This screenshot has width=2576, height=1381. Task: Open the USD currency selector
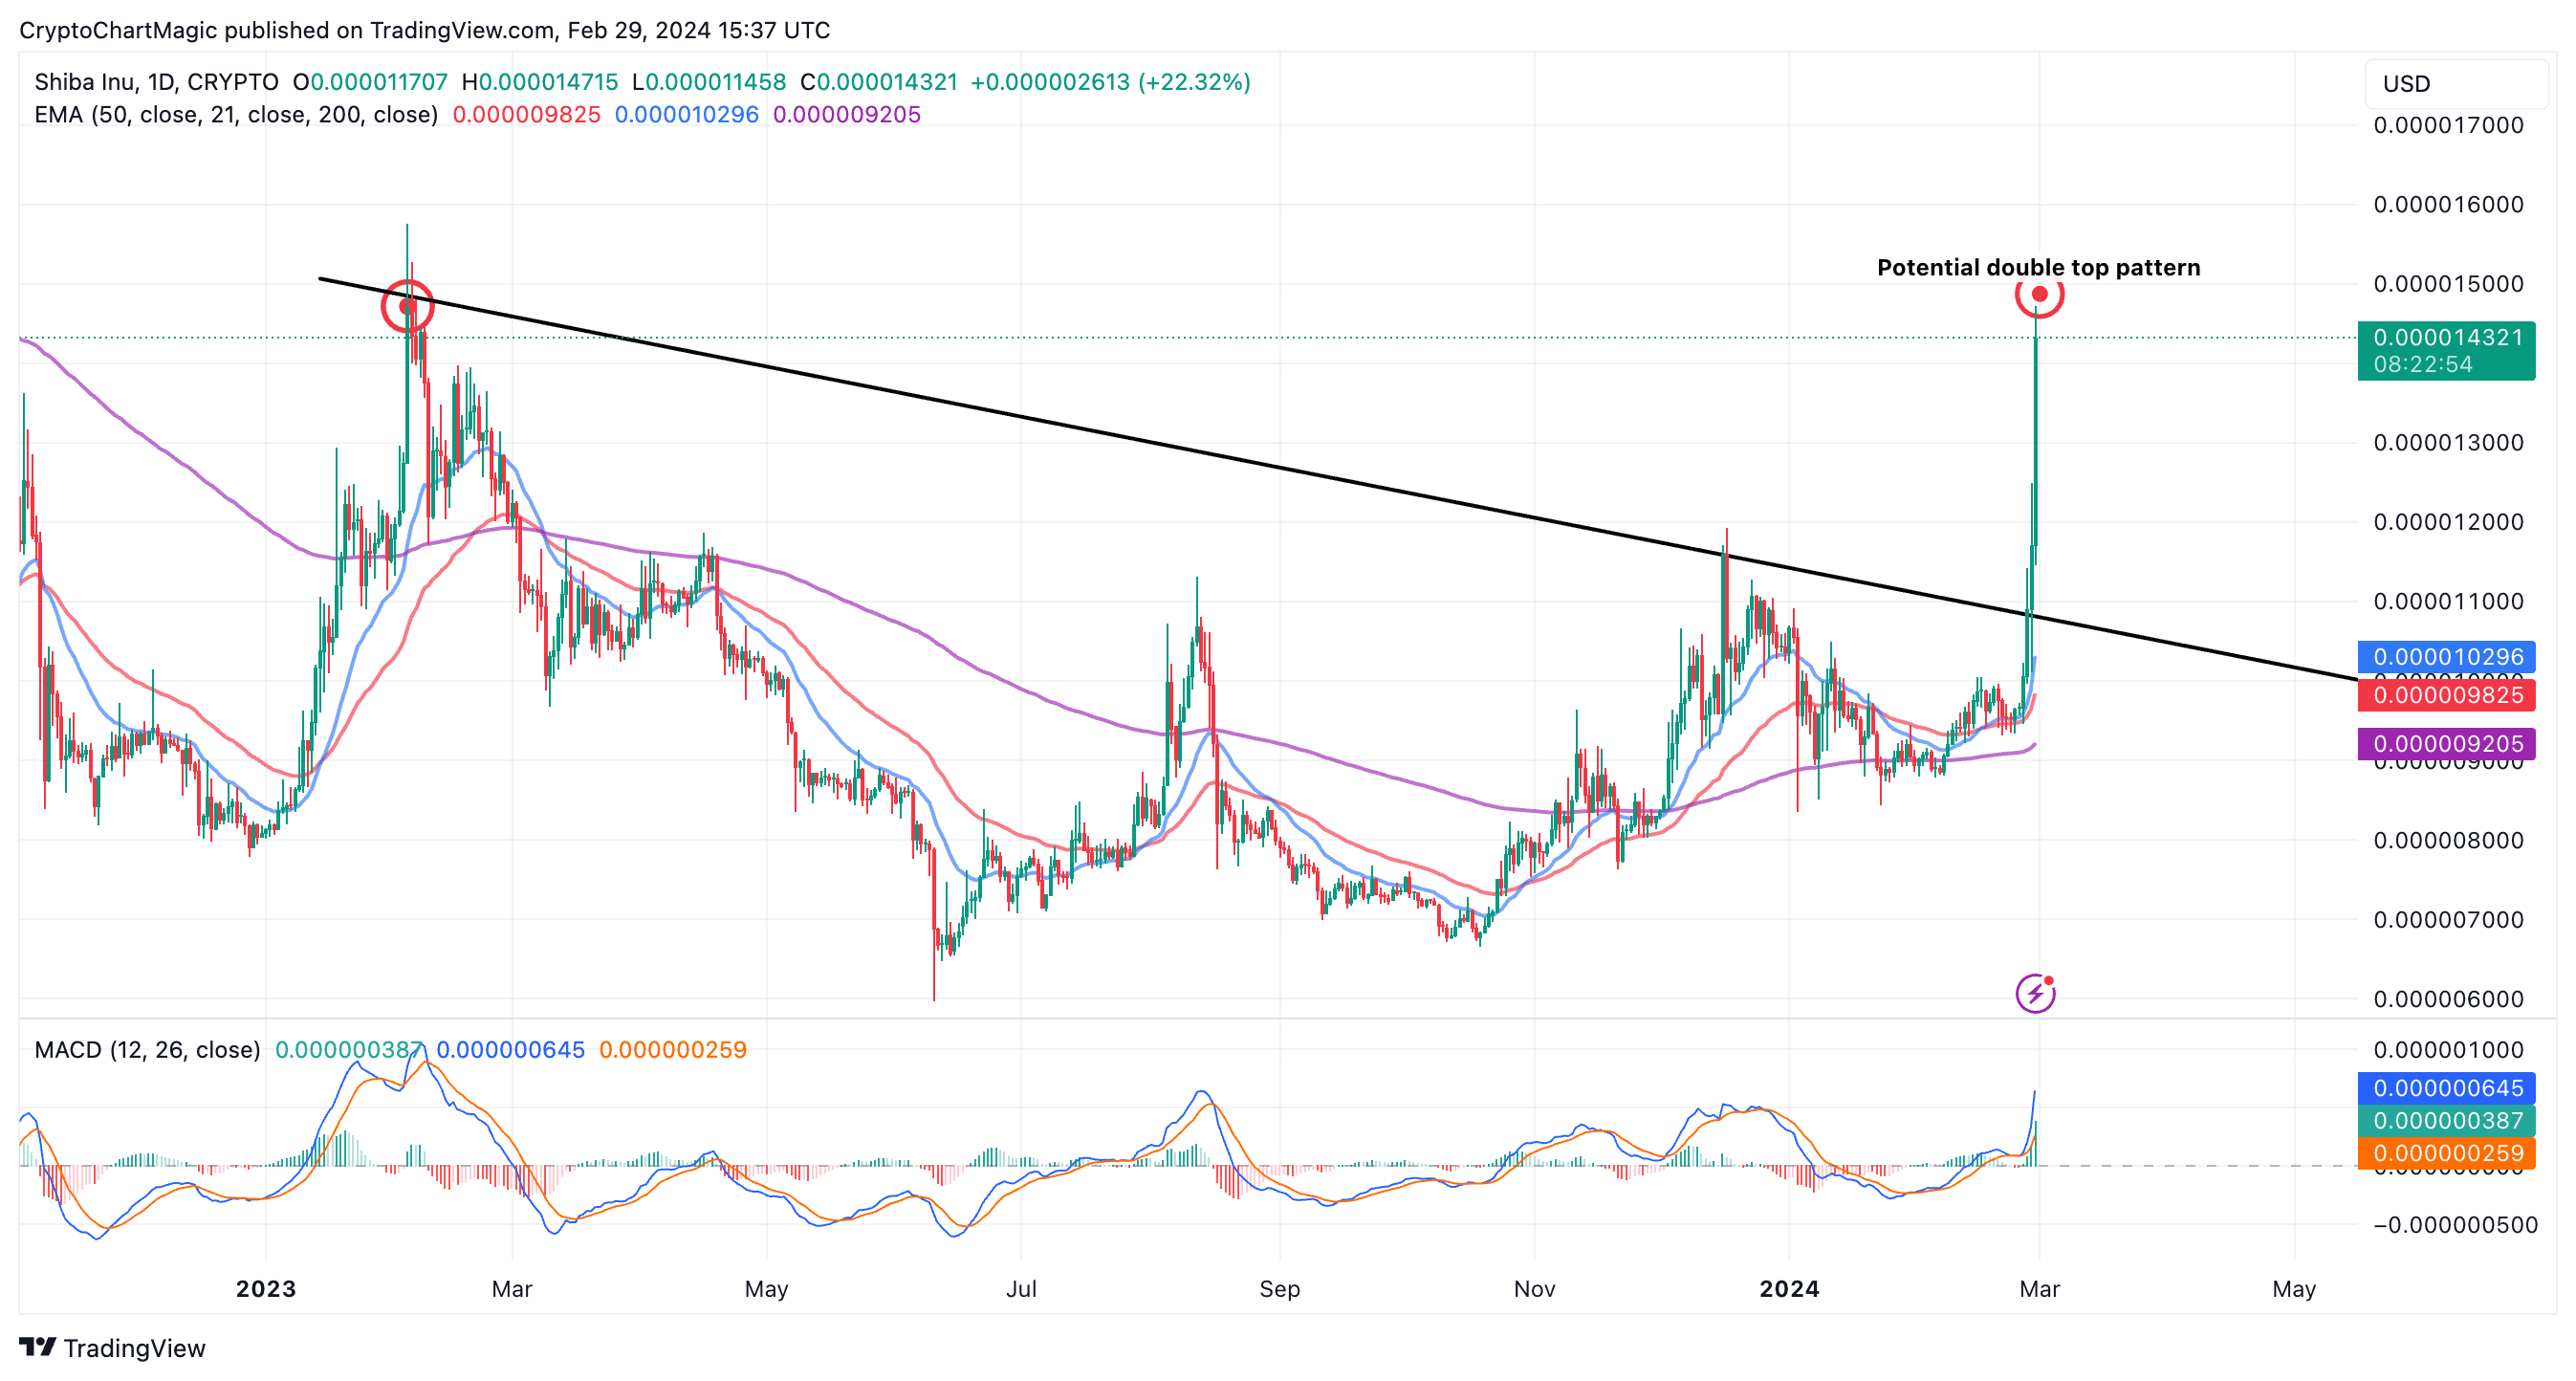coord(2456,84)
